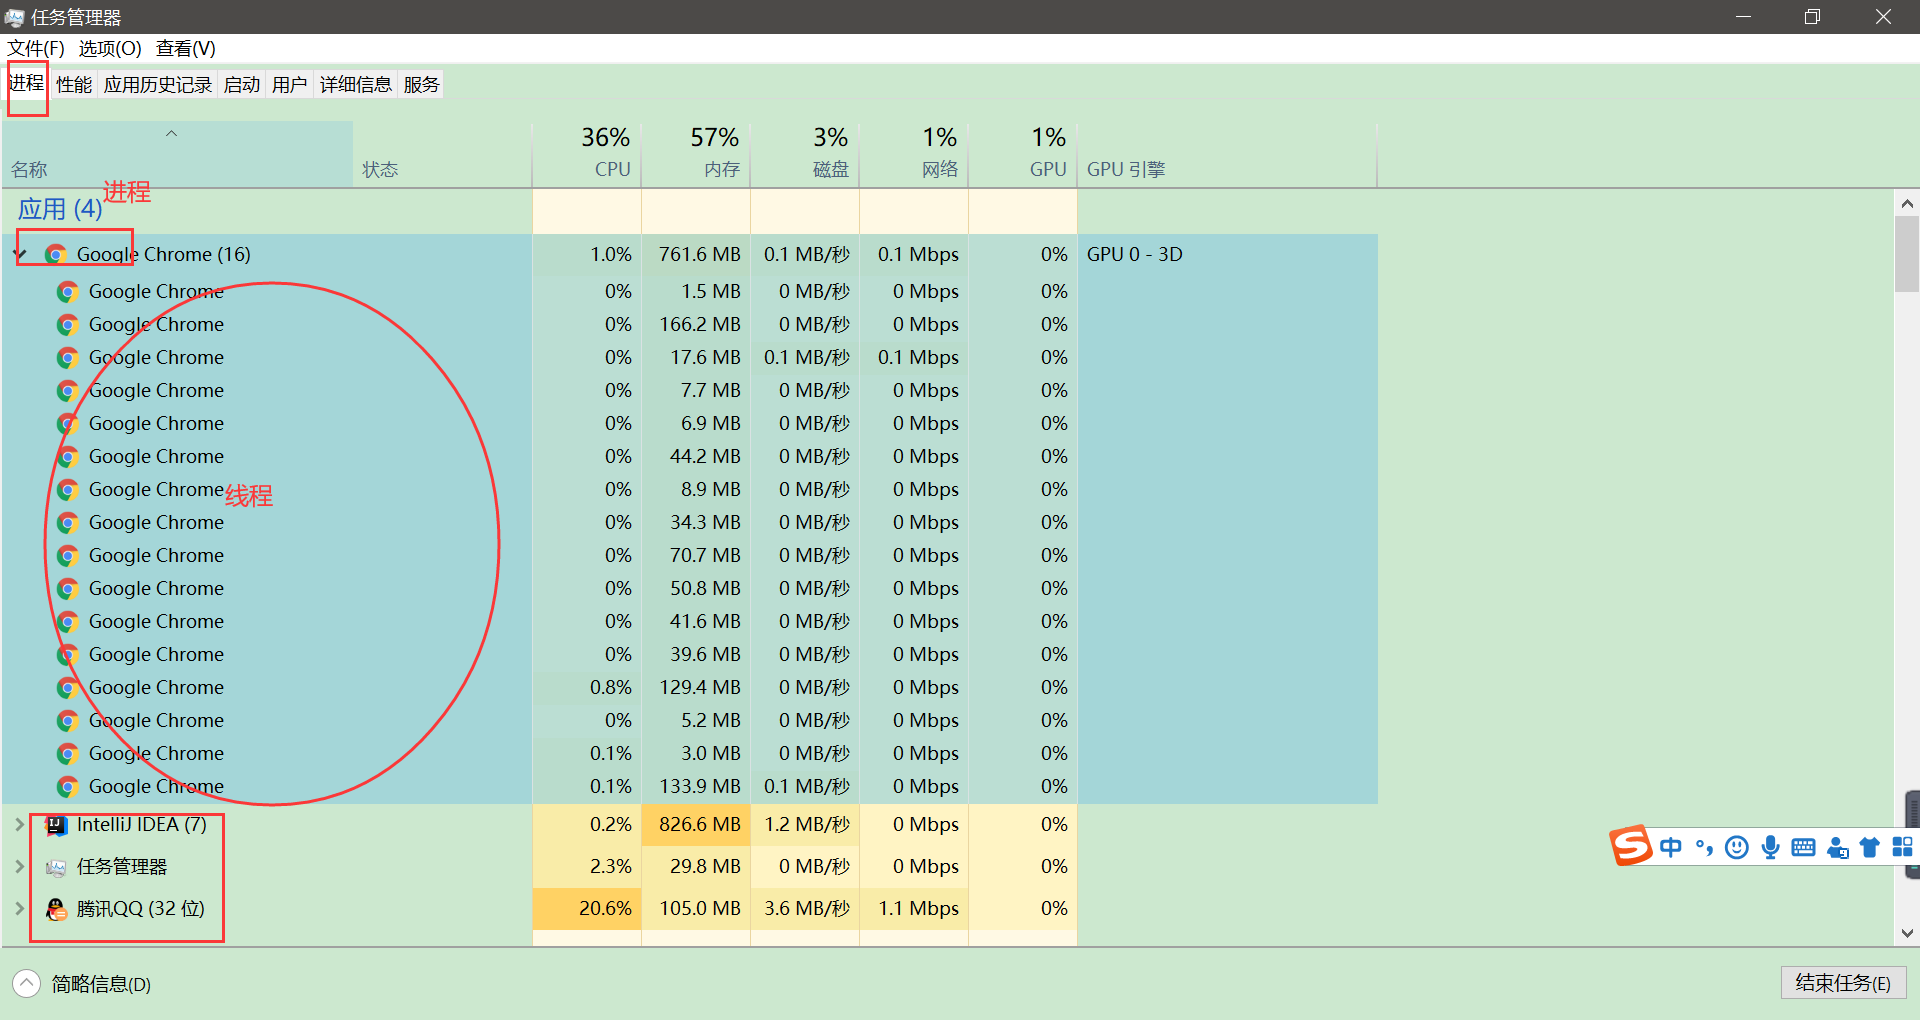Viewport: 1920px width, 1020px height.
Task: Click the Sogou punctuation mode icon
Action: click(1704, 848)
